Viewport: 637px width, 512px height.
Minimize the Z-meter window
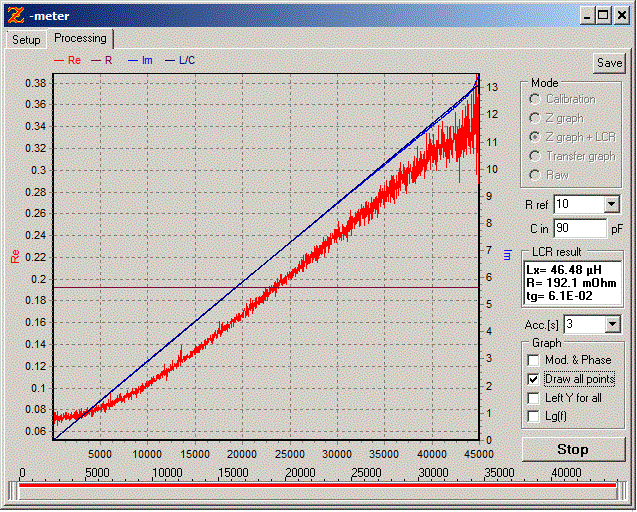[x=587, y=16]
